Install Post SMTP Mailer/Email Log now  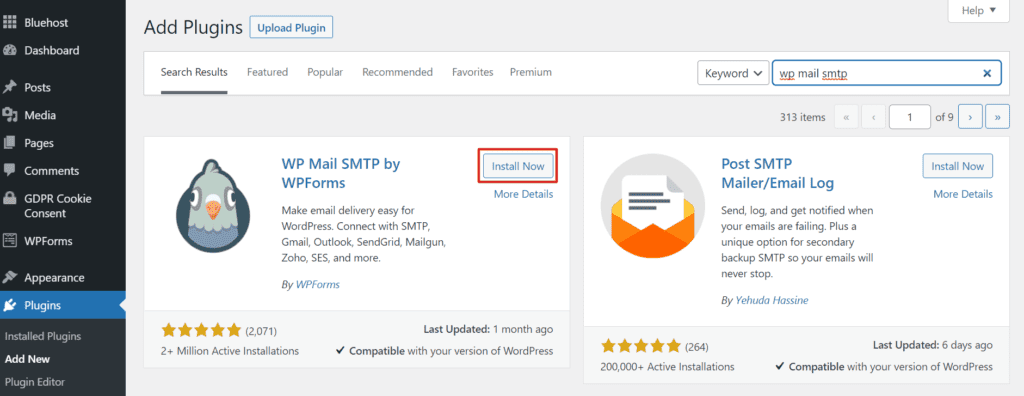[x=957, y=166]
